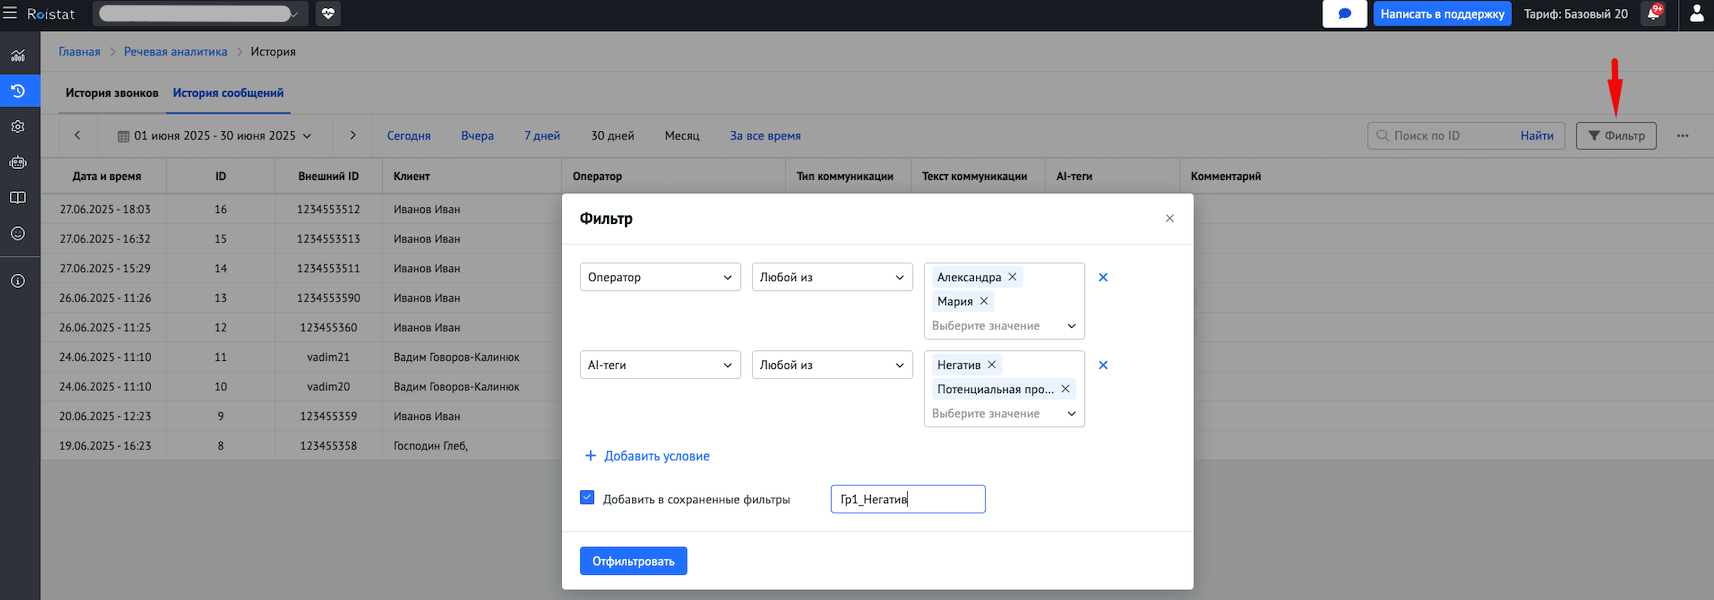Open the project selector dropdown in header
1714x600 pixels.
click(199, 14)
